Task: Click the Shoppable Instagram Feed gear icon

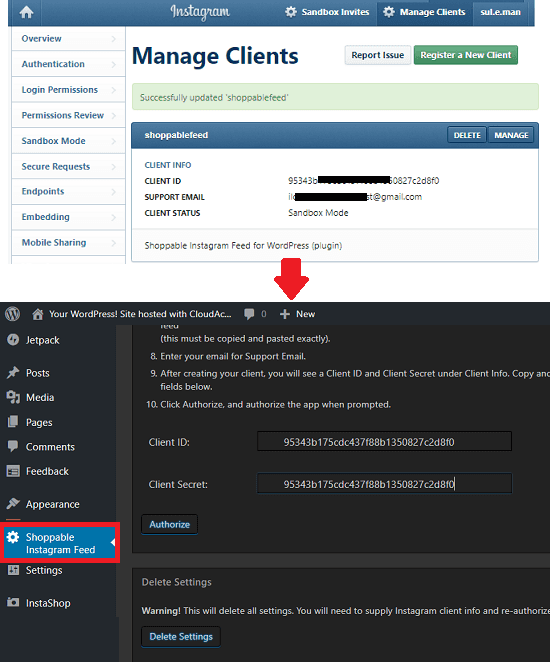Action: (13, 537)
